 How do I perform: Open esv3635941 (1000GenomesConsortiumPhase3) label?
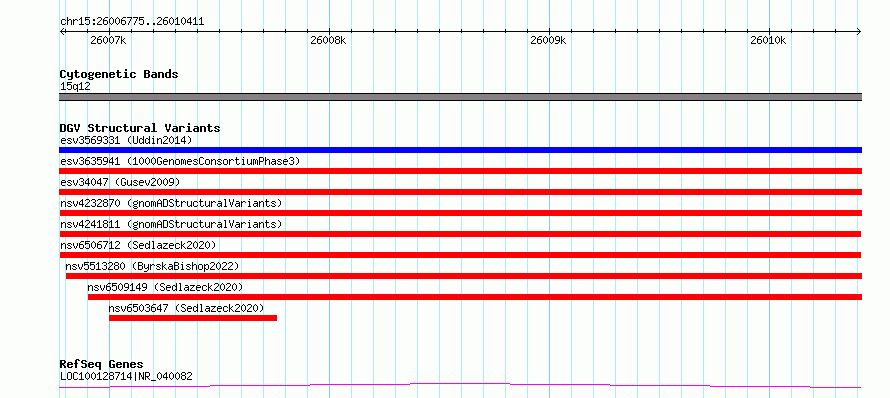point(180,161)
